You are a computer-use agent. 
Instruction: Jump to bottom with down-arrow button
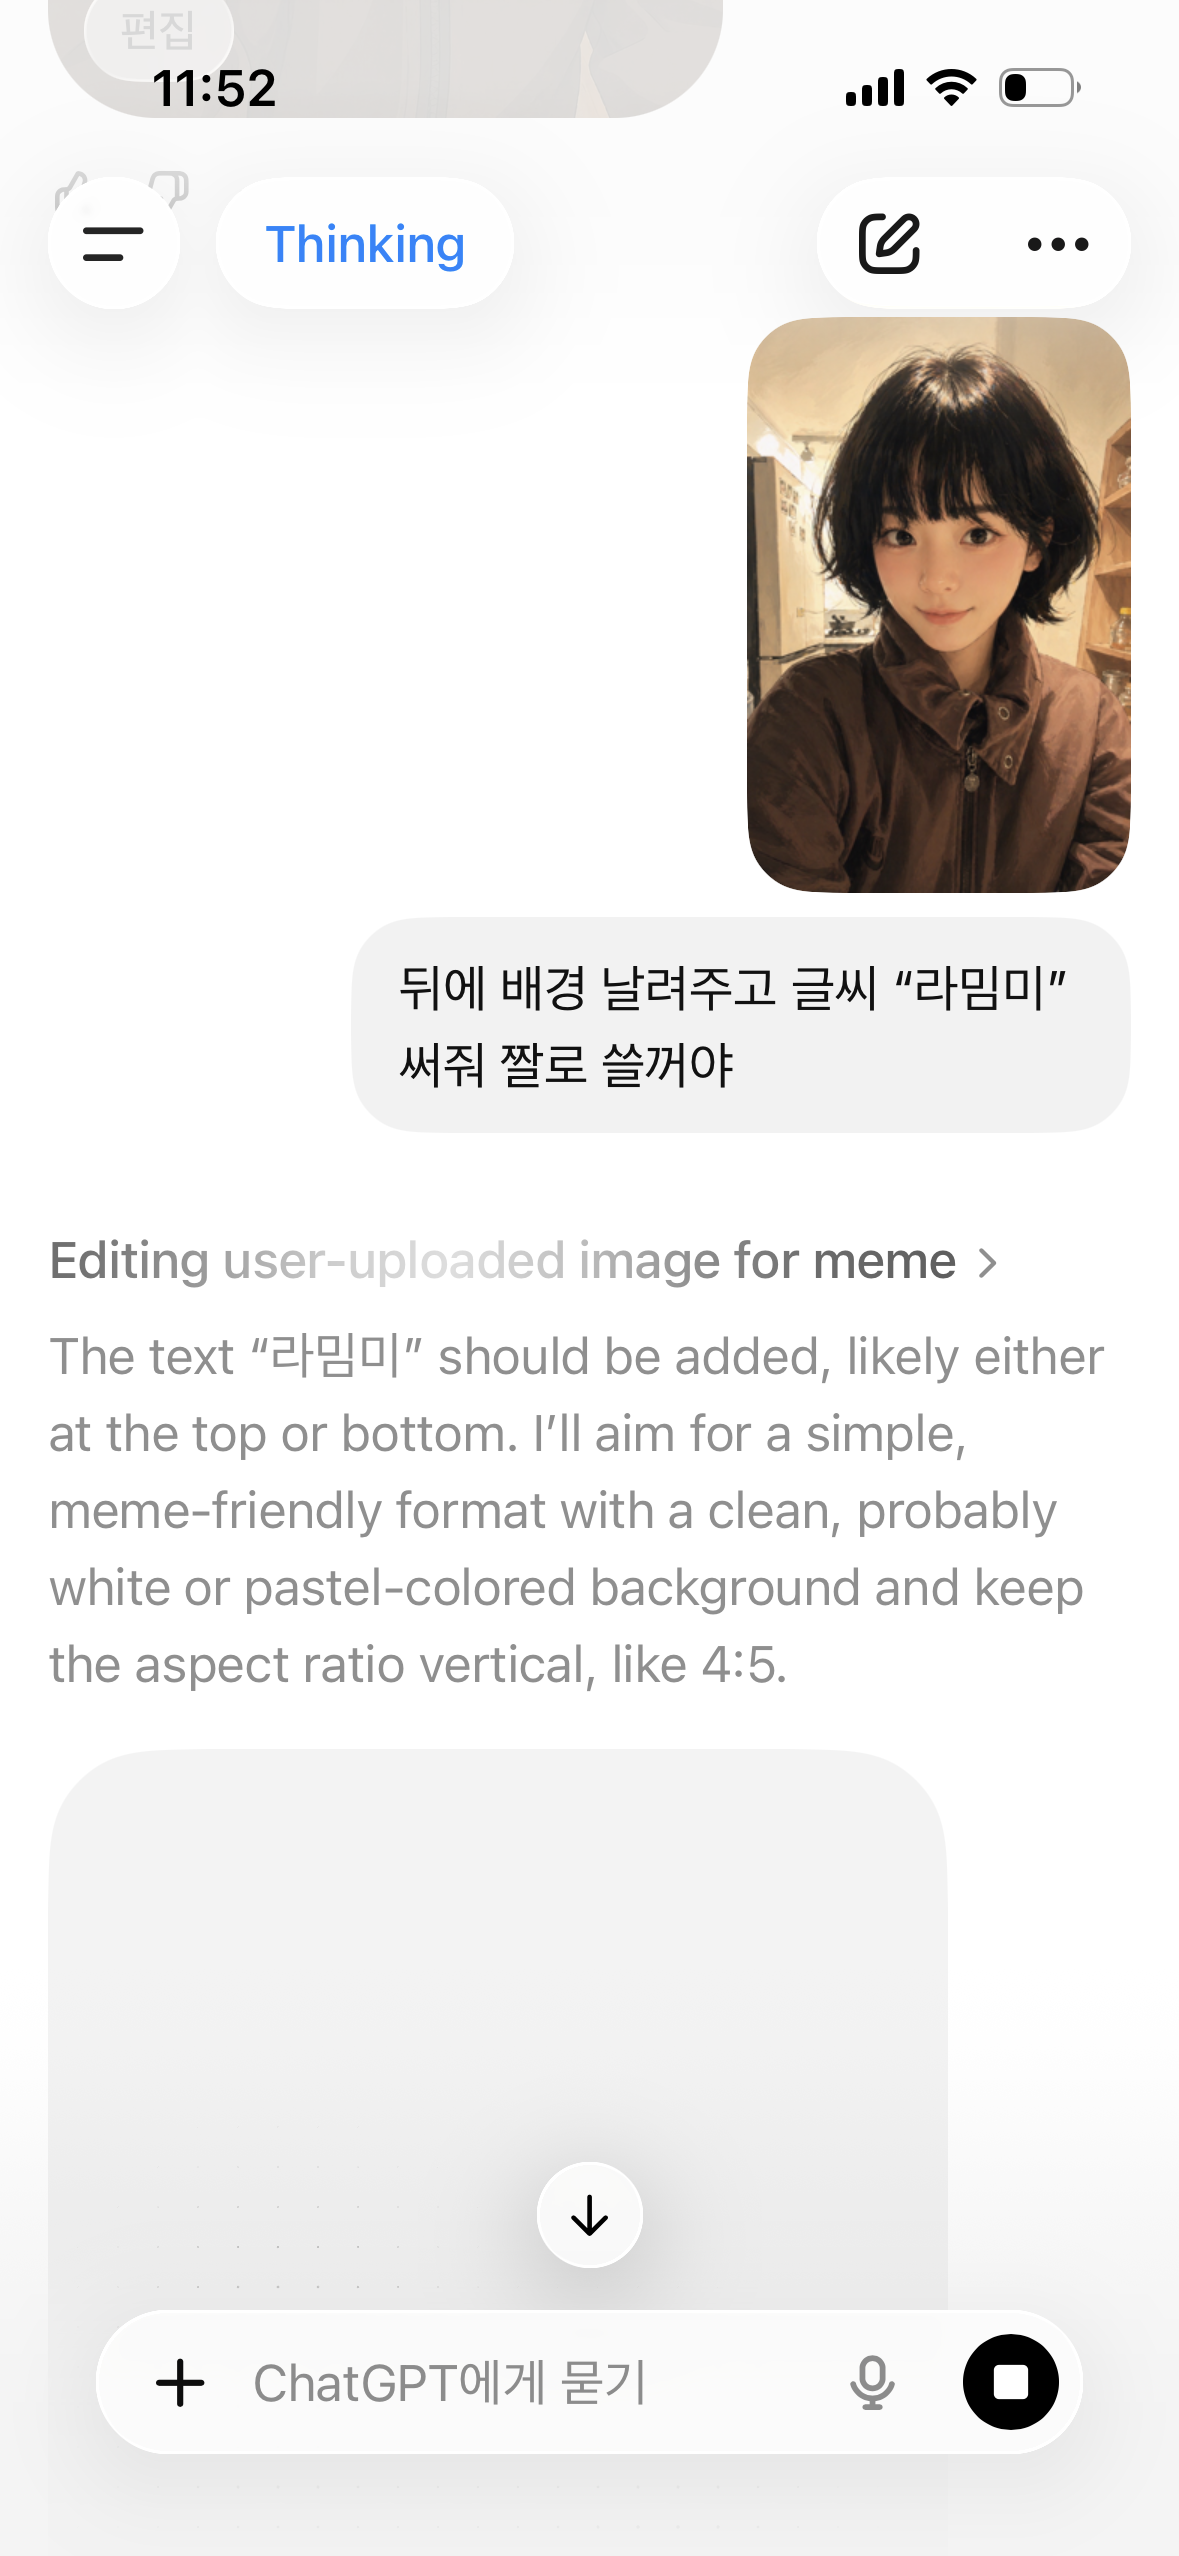590,2215
